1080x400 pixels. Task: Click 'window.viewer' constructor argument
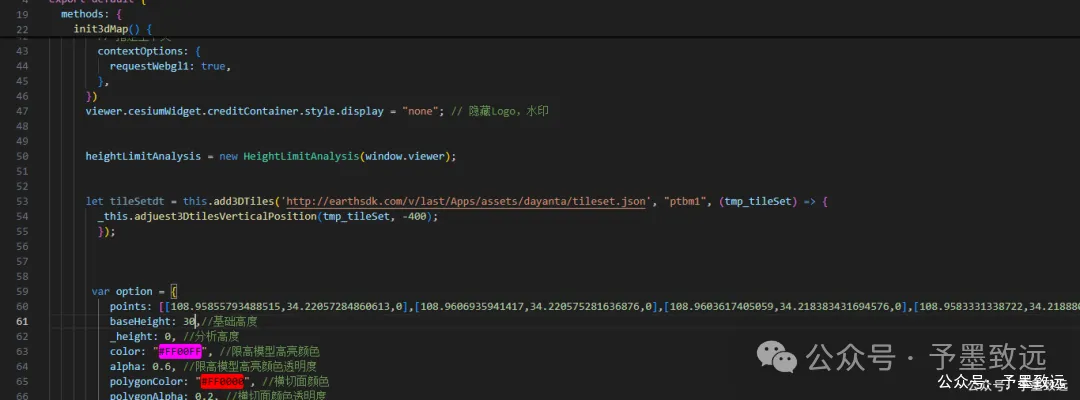pyautogui.click(x=405, y=156)
